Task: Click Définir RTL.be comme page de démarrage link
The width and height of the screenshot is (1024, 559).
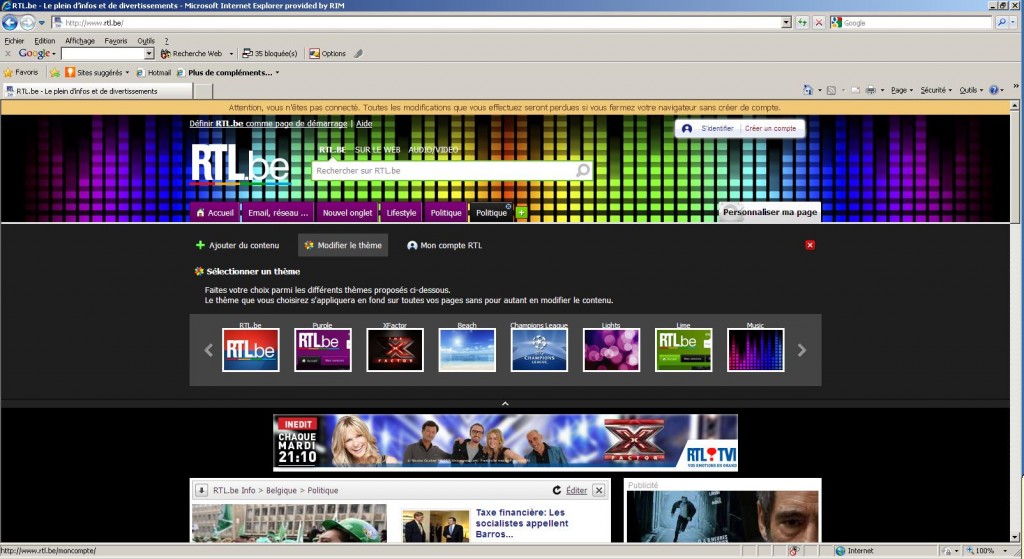Action: click(x=268, y=123)
